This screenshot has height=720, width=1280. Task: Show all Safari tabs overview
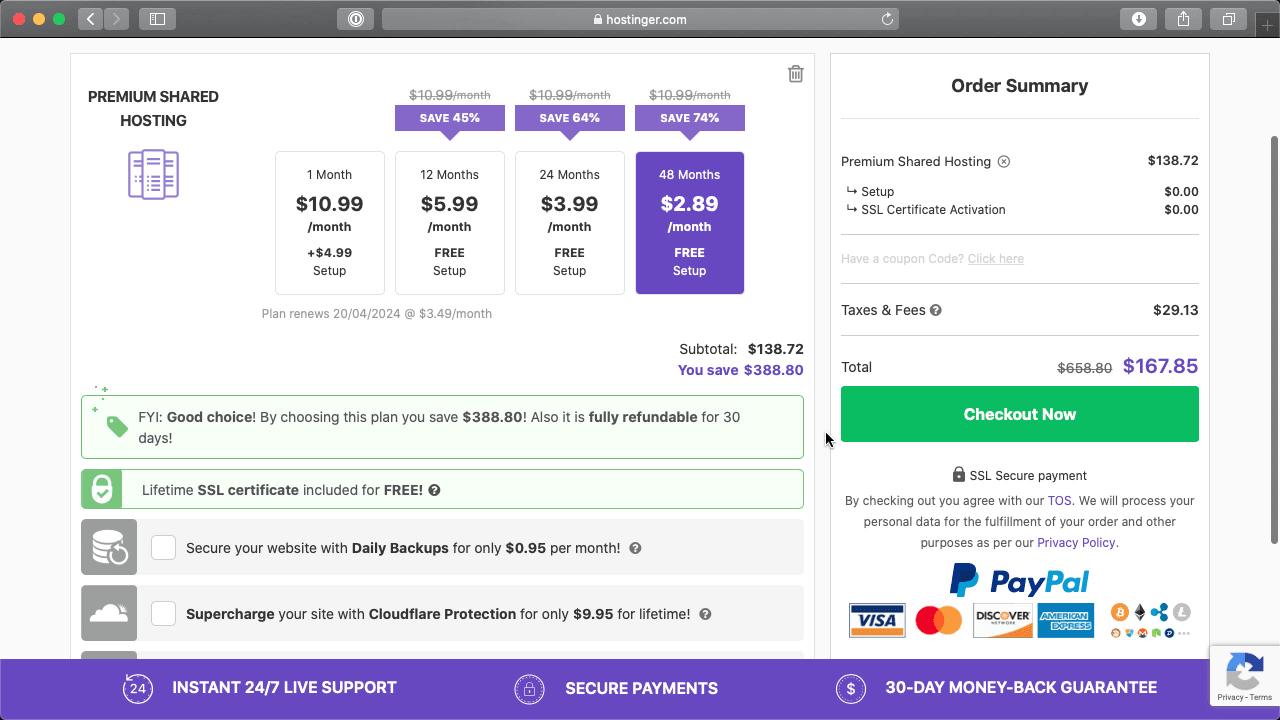(1228, 18)
